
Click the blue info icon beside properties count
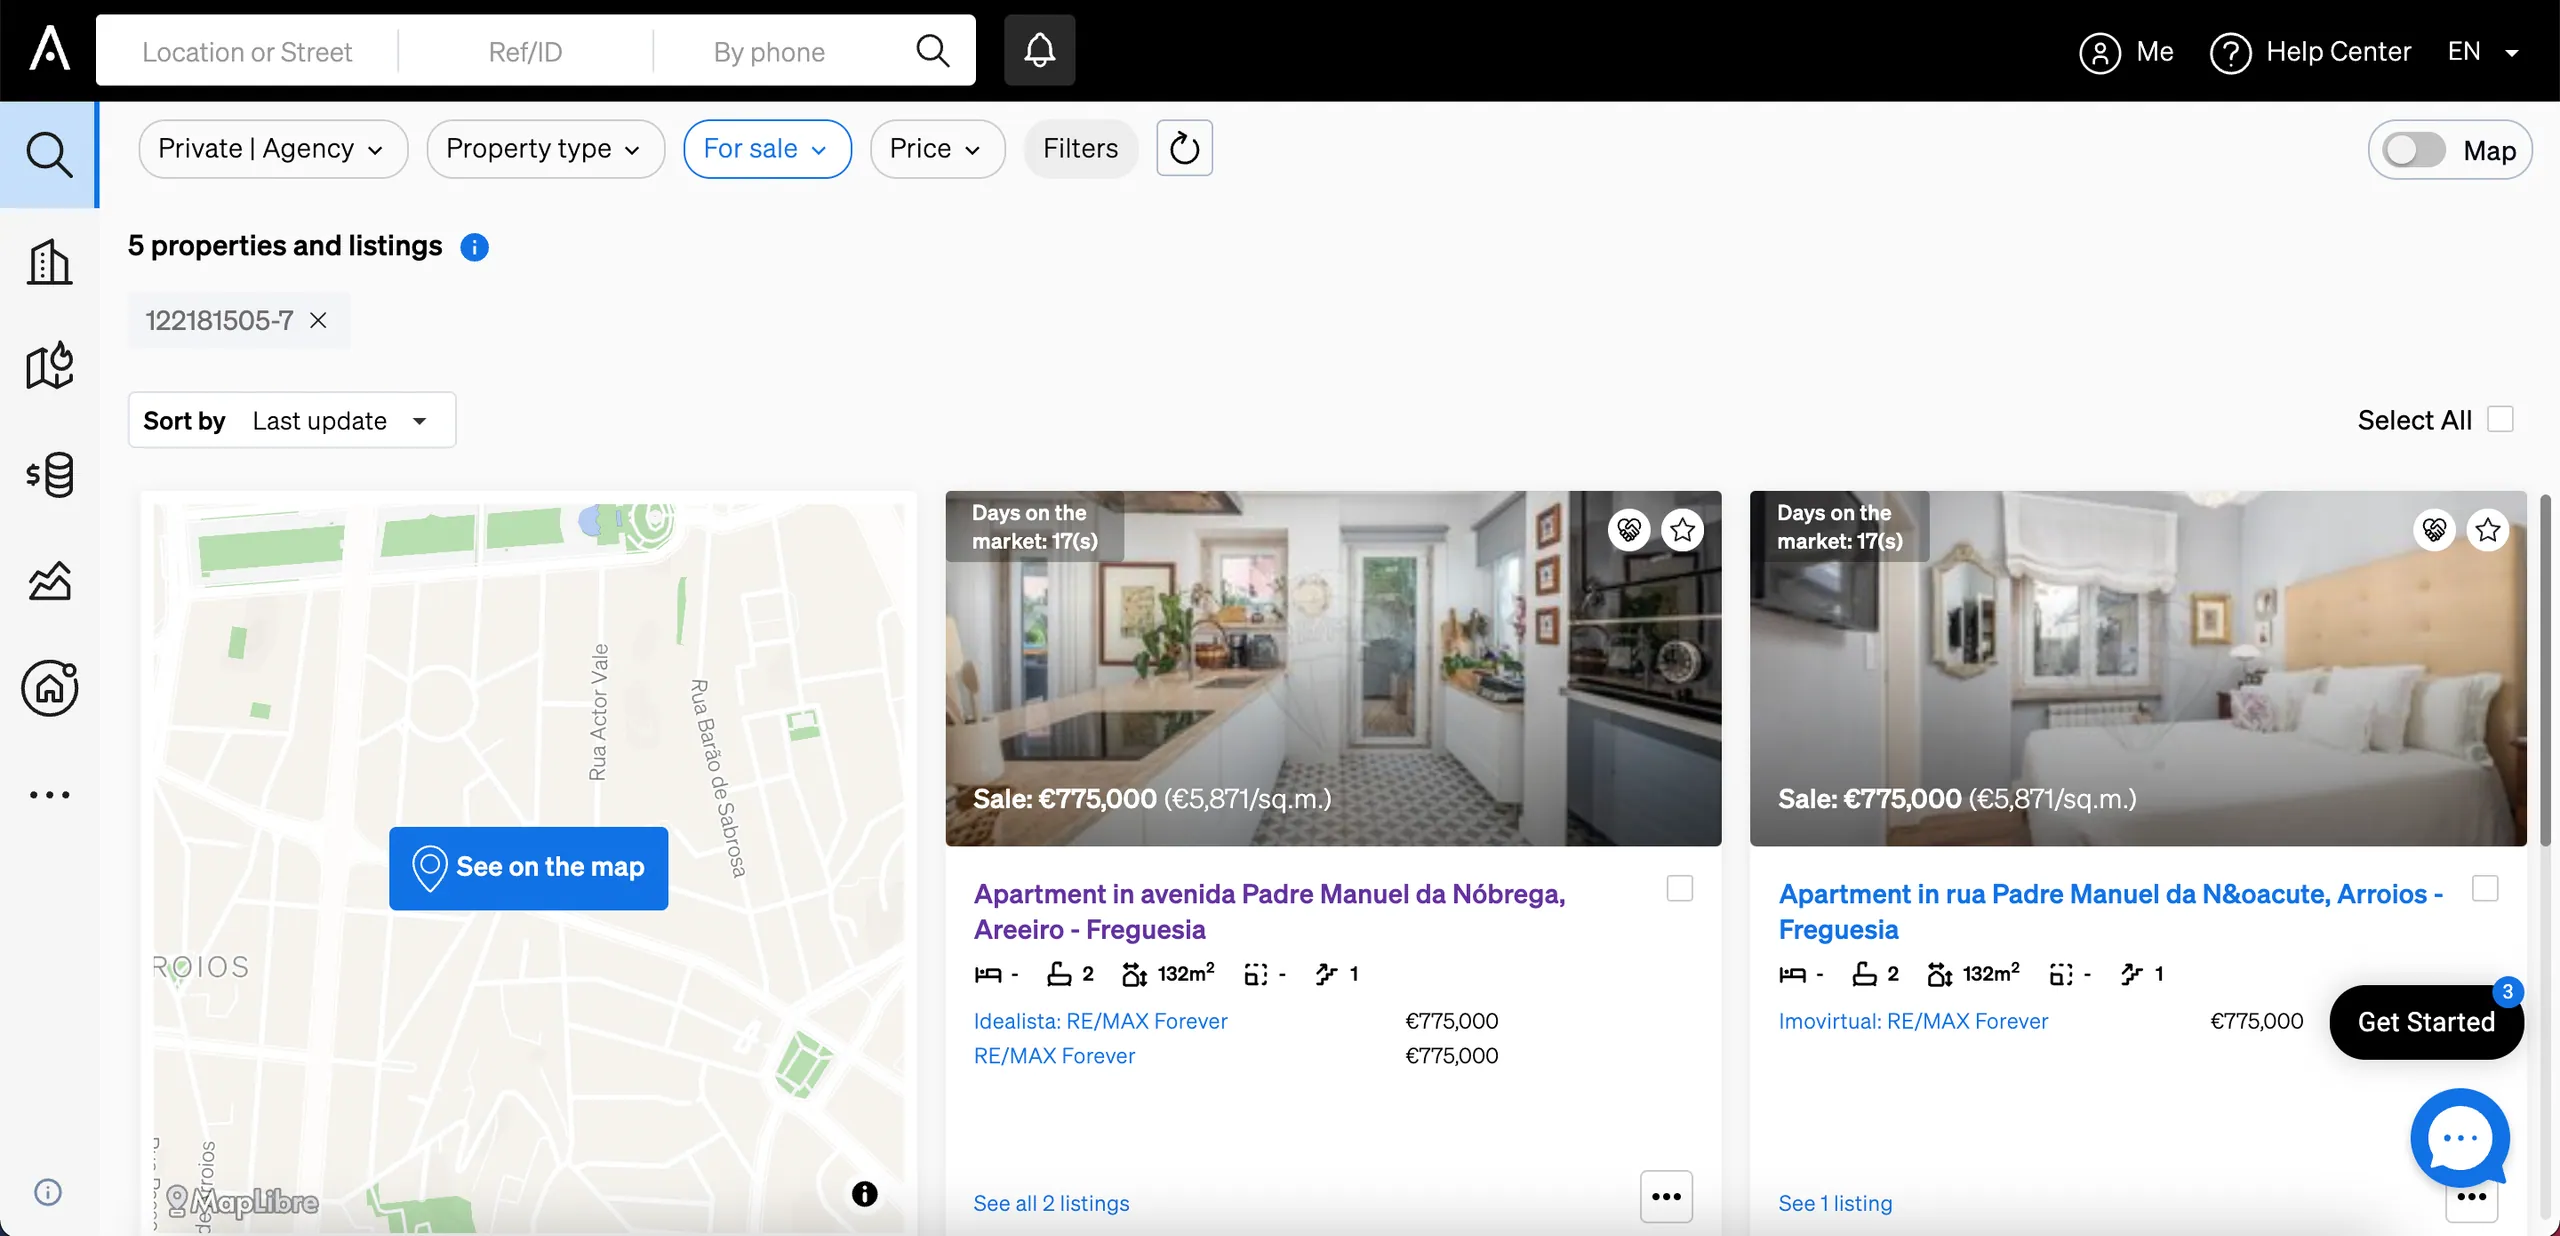coord(474,247)
